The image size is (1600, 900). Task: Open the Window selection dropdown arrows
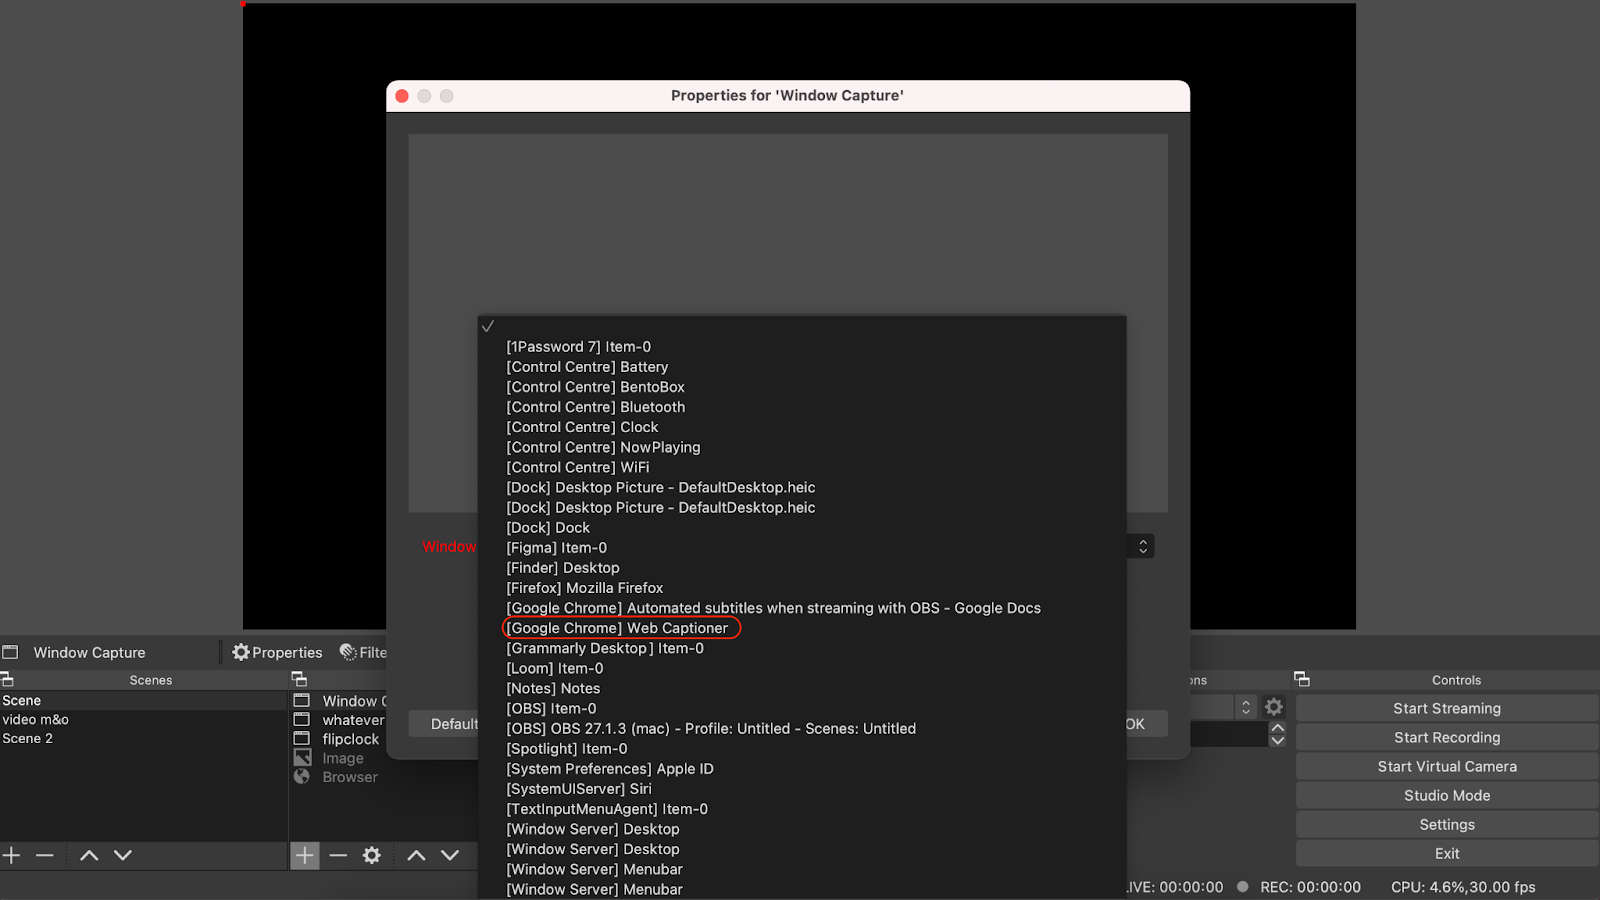pyautogui.click(x=1143, y=546)
